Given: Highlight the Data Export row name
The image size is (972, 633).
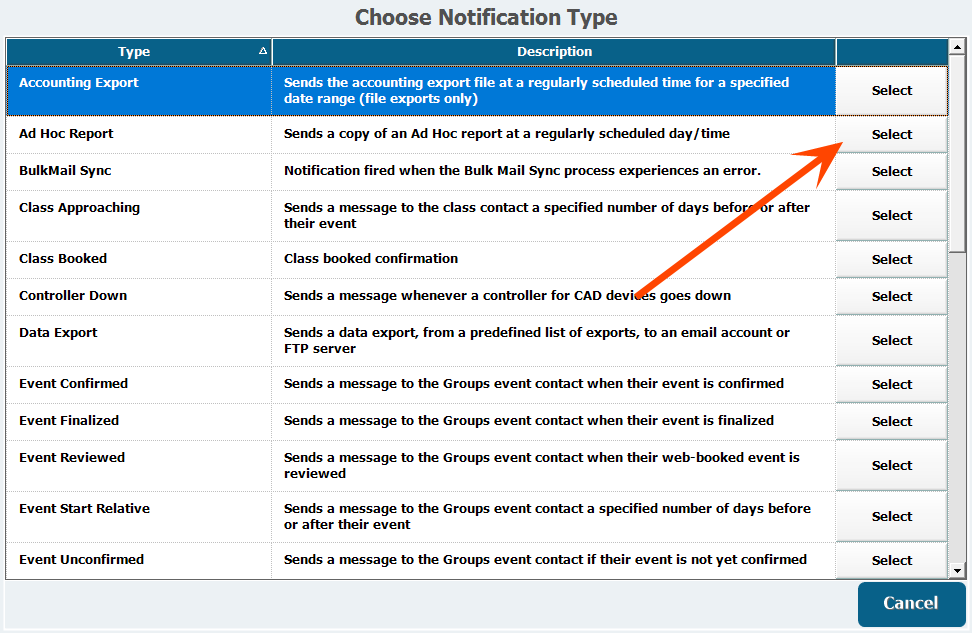Looking at the screenshot, I should click(58, 333).
